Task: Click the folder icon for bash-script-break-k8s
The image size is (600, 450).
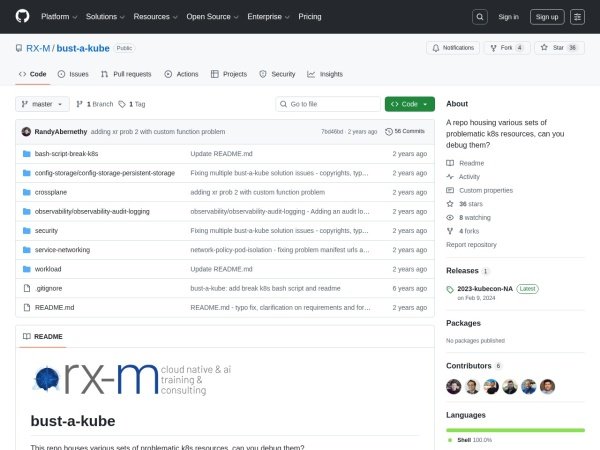Action: (27, 154)
